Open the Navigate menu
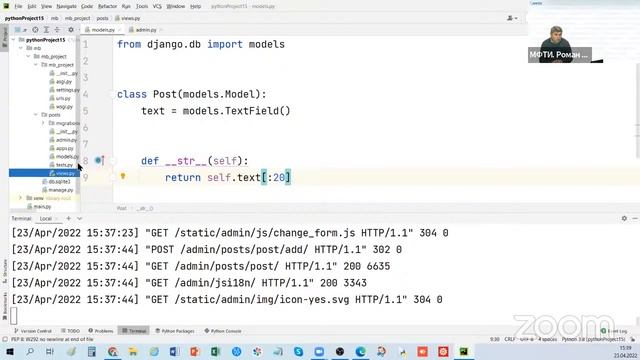The image size is (640, 360). tap(67, 6)
